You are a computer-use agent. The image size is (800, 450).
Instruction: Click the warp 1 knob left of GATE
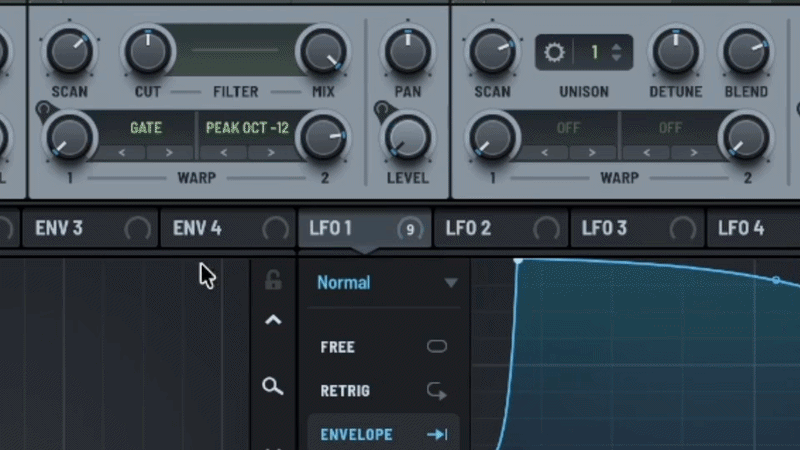pyautogui.click(x=69, y=138)
